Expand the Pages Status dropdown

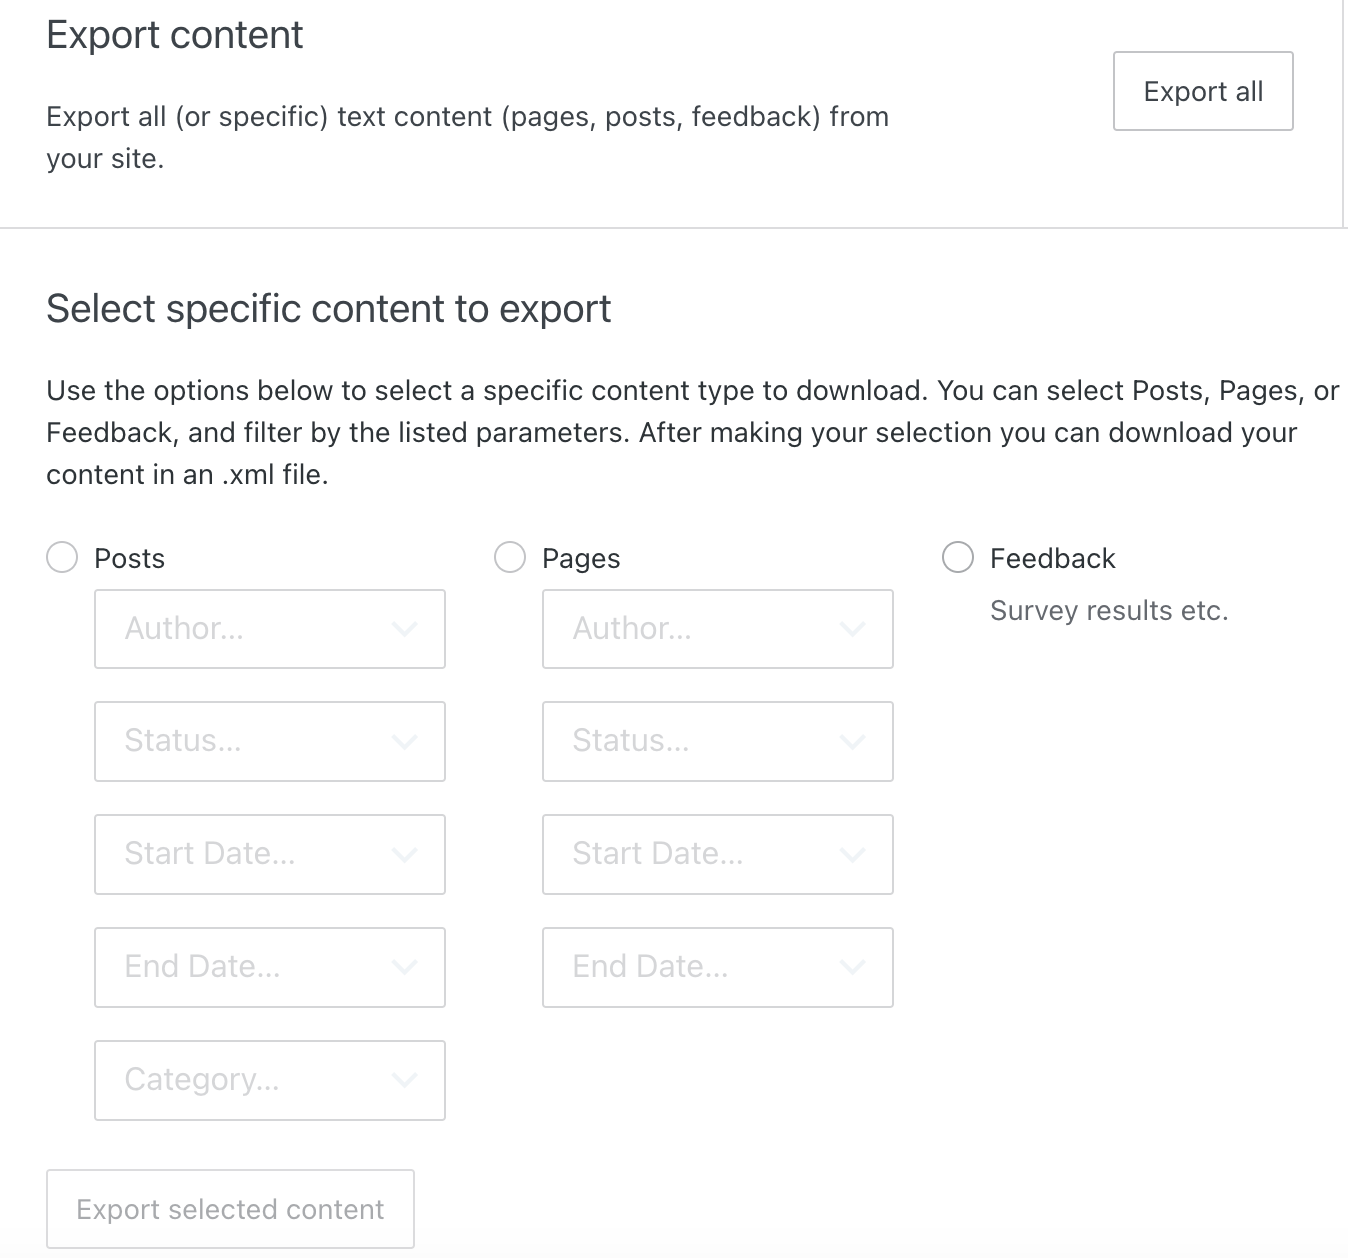pos(718,741)
